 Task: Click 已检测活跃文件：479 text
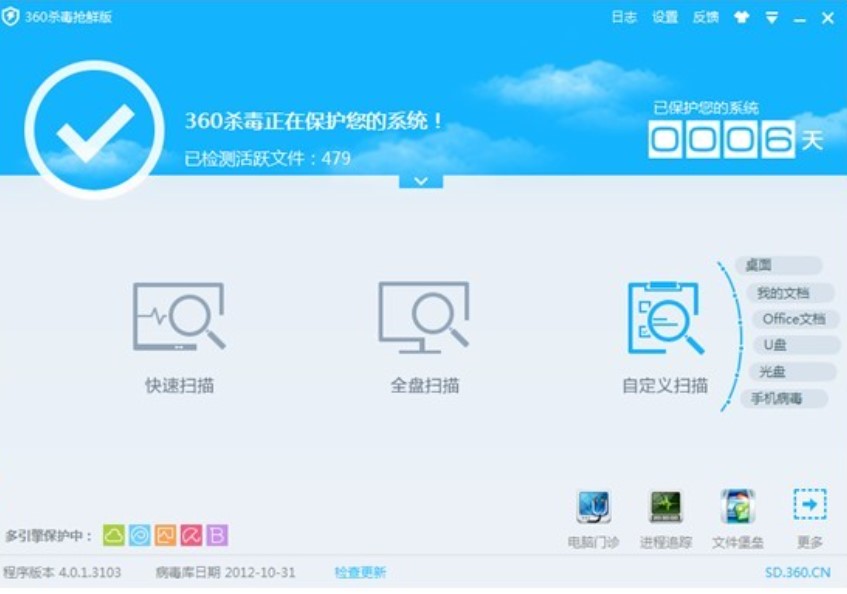[x=267, y=159]
